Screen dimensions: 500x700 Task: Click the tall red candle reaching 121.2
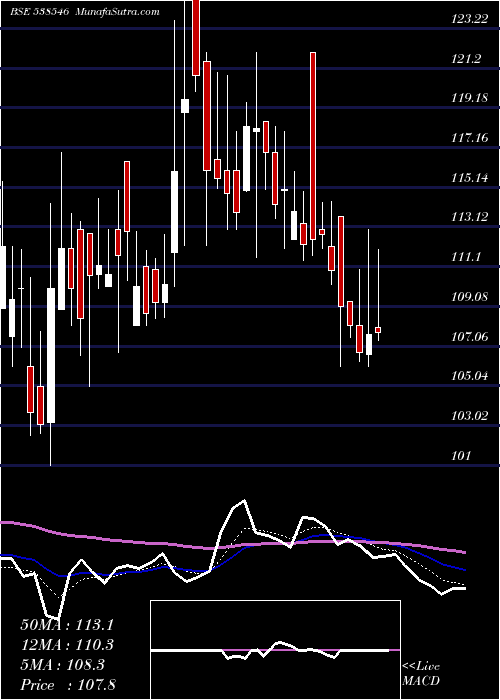(x=313, y=146)
